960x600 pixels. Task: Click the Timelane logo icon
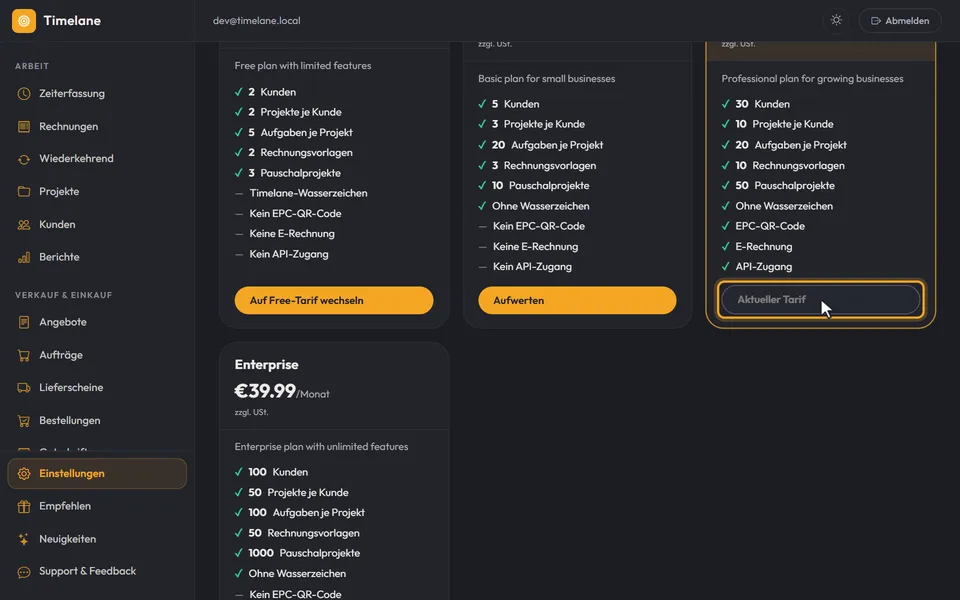pos(24,21)
